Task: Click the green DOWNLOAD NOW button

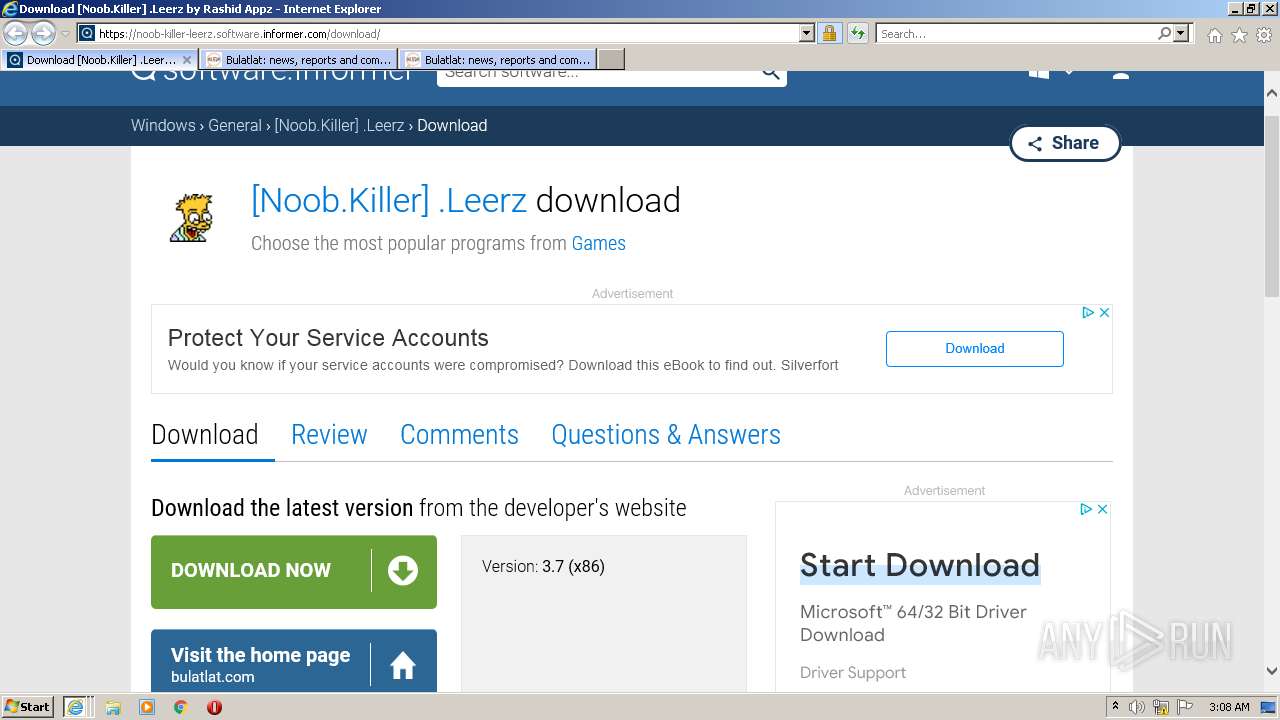Action: 294,572
